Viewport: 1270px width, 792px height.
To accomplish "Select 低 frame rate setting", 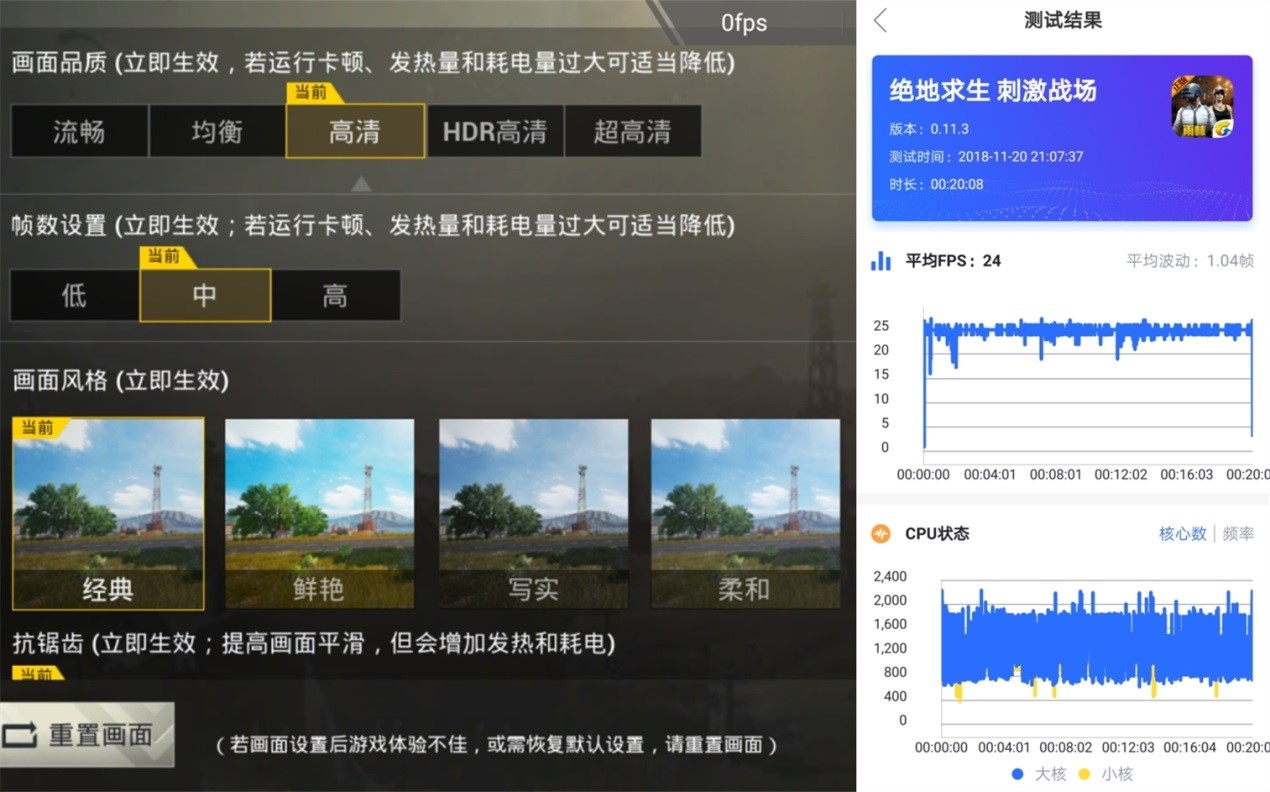I will click(x=73, y=295).
